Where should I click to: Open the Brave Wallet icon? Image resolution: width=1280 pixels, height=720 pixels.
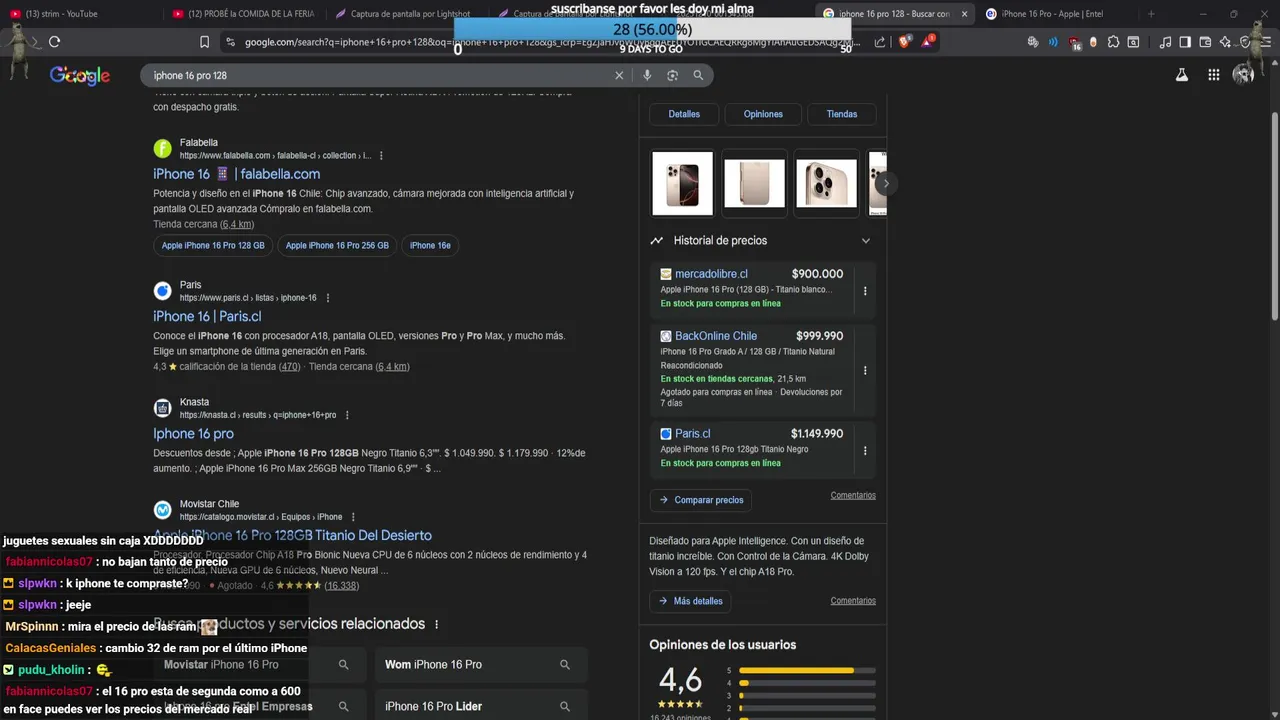tap(1205, 42)
